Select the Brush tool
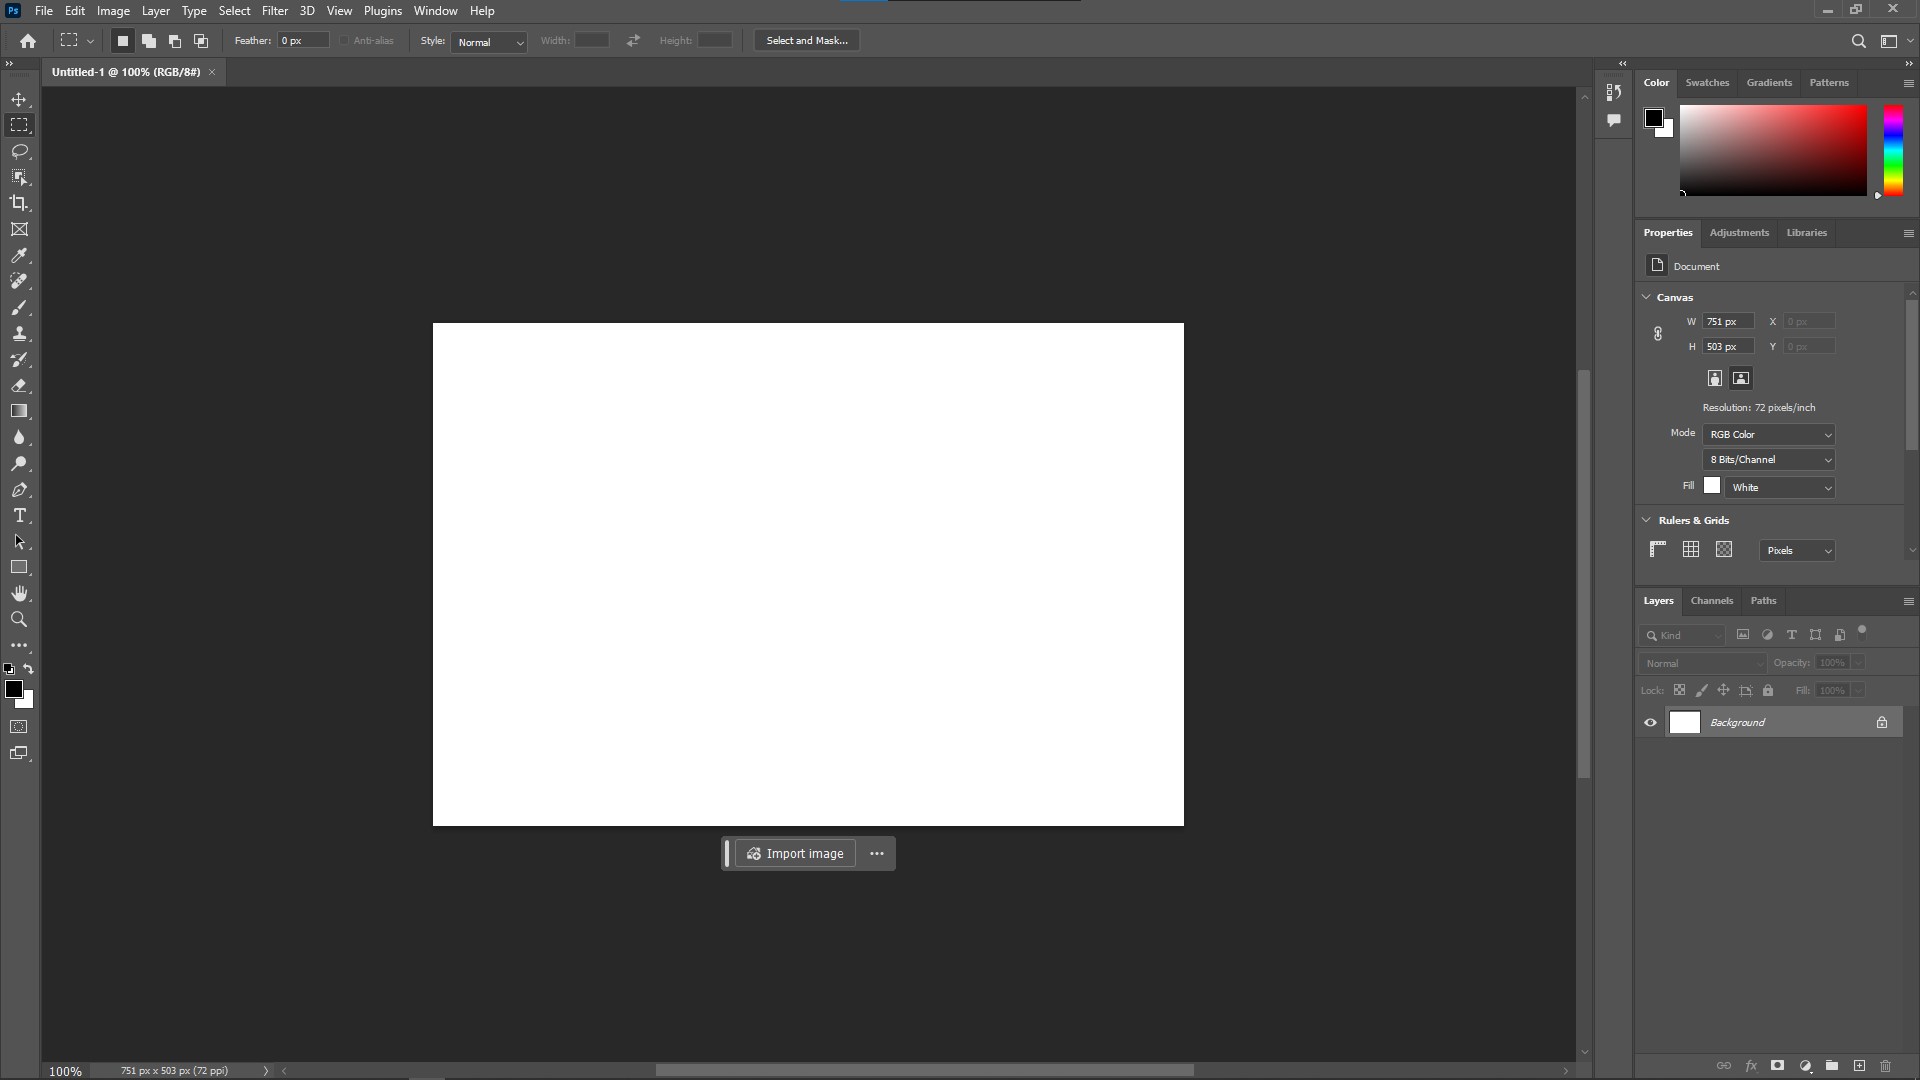Viewport: 1920px width, 1080px height. pos(19,308)
